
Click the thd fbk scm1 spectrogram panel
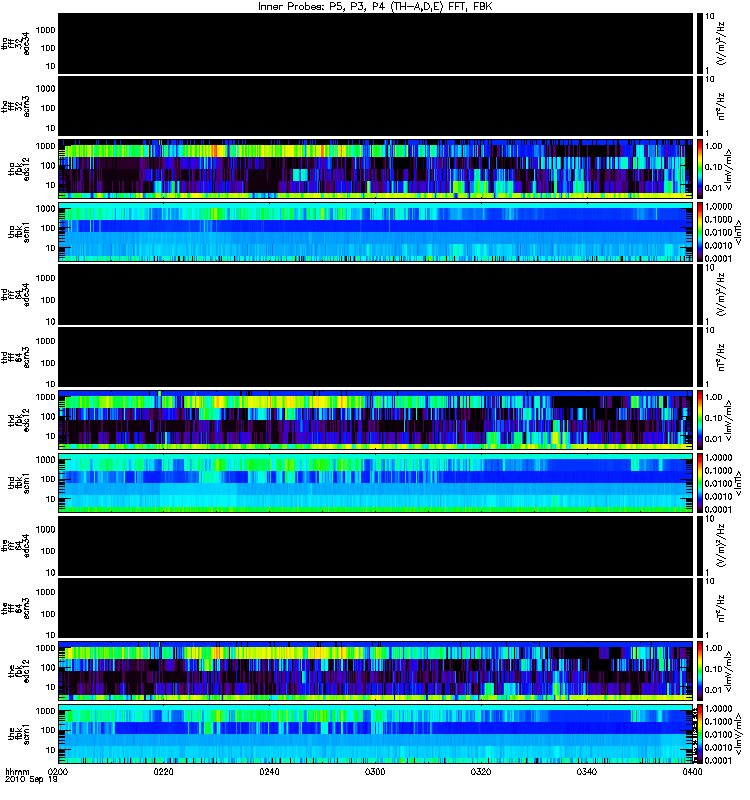click(376, 483)
